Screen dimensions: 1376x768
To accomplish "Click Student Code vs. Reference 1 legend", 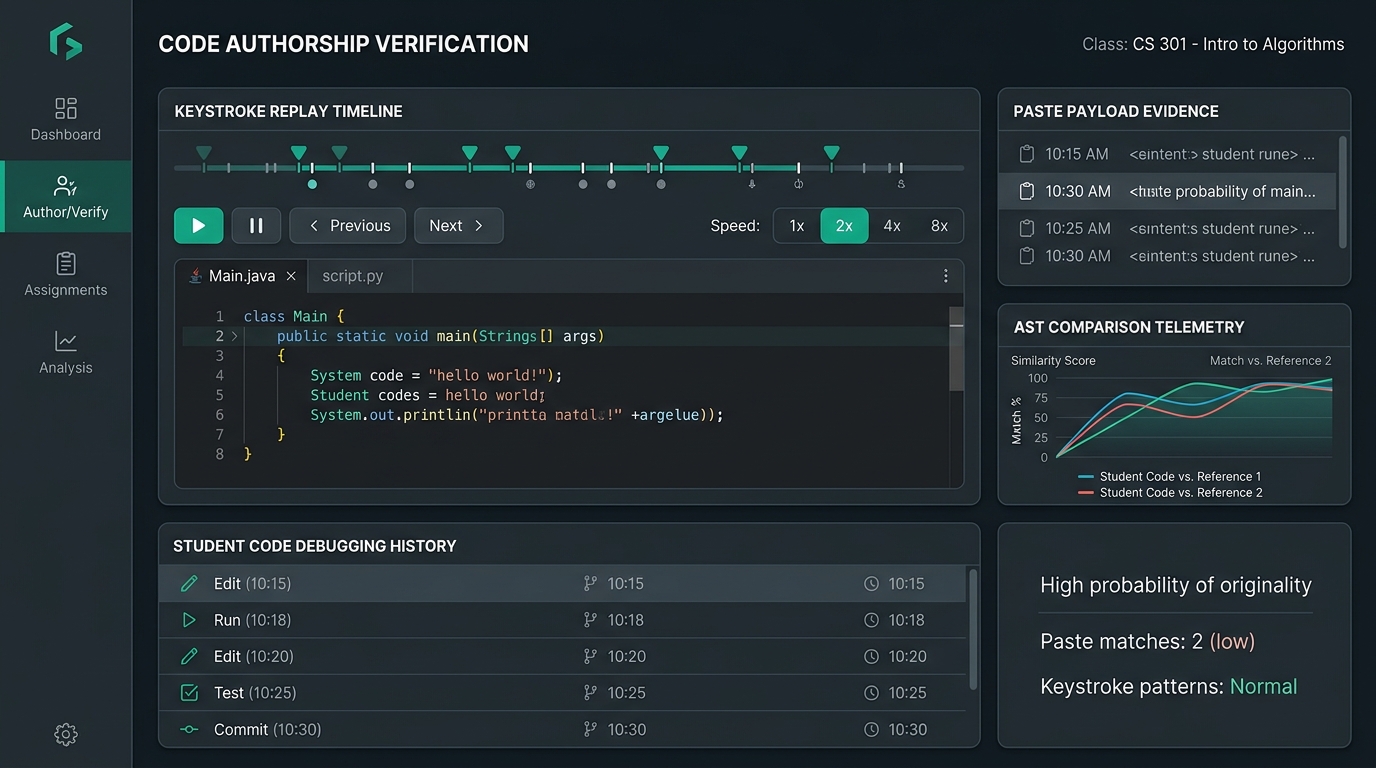I will (x=1170, y=476).
